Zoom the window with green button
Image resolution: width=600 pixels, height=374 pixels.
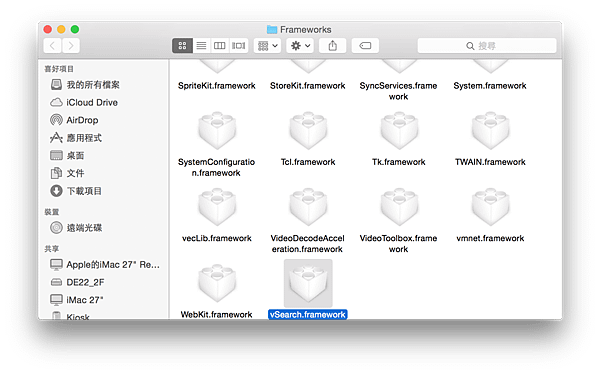[75, 29]
